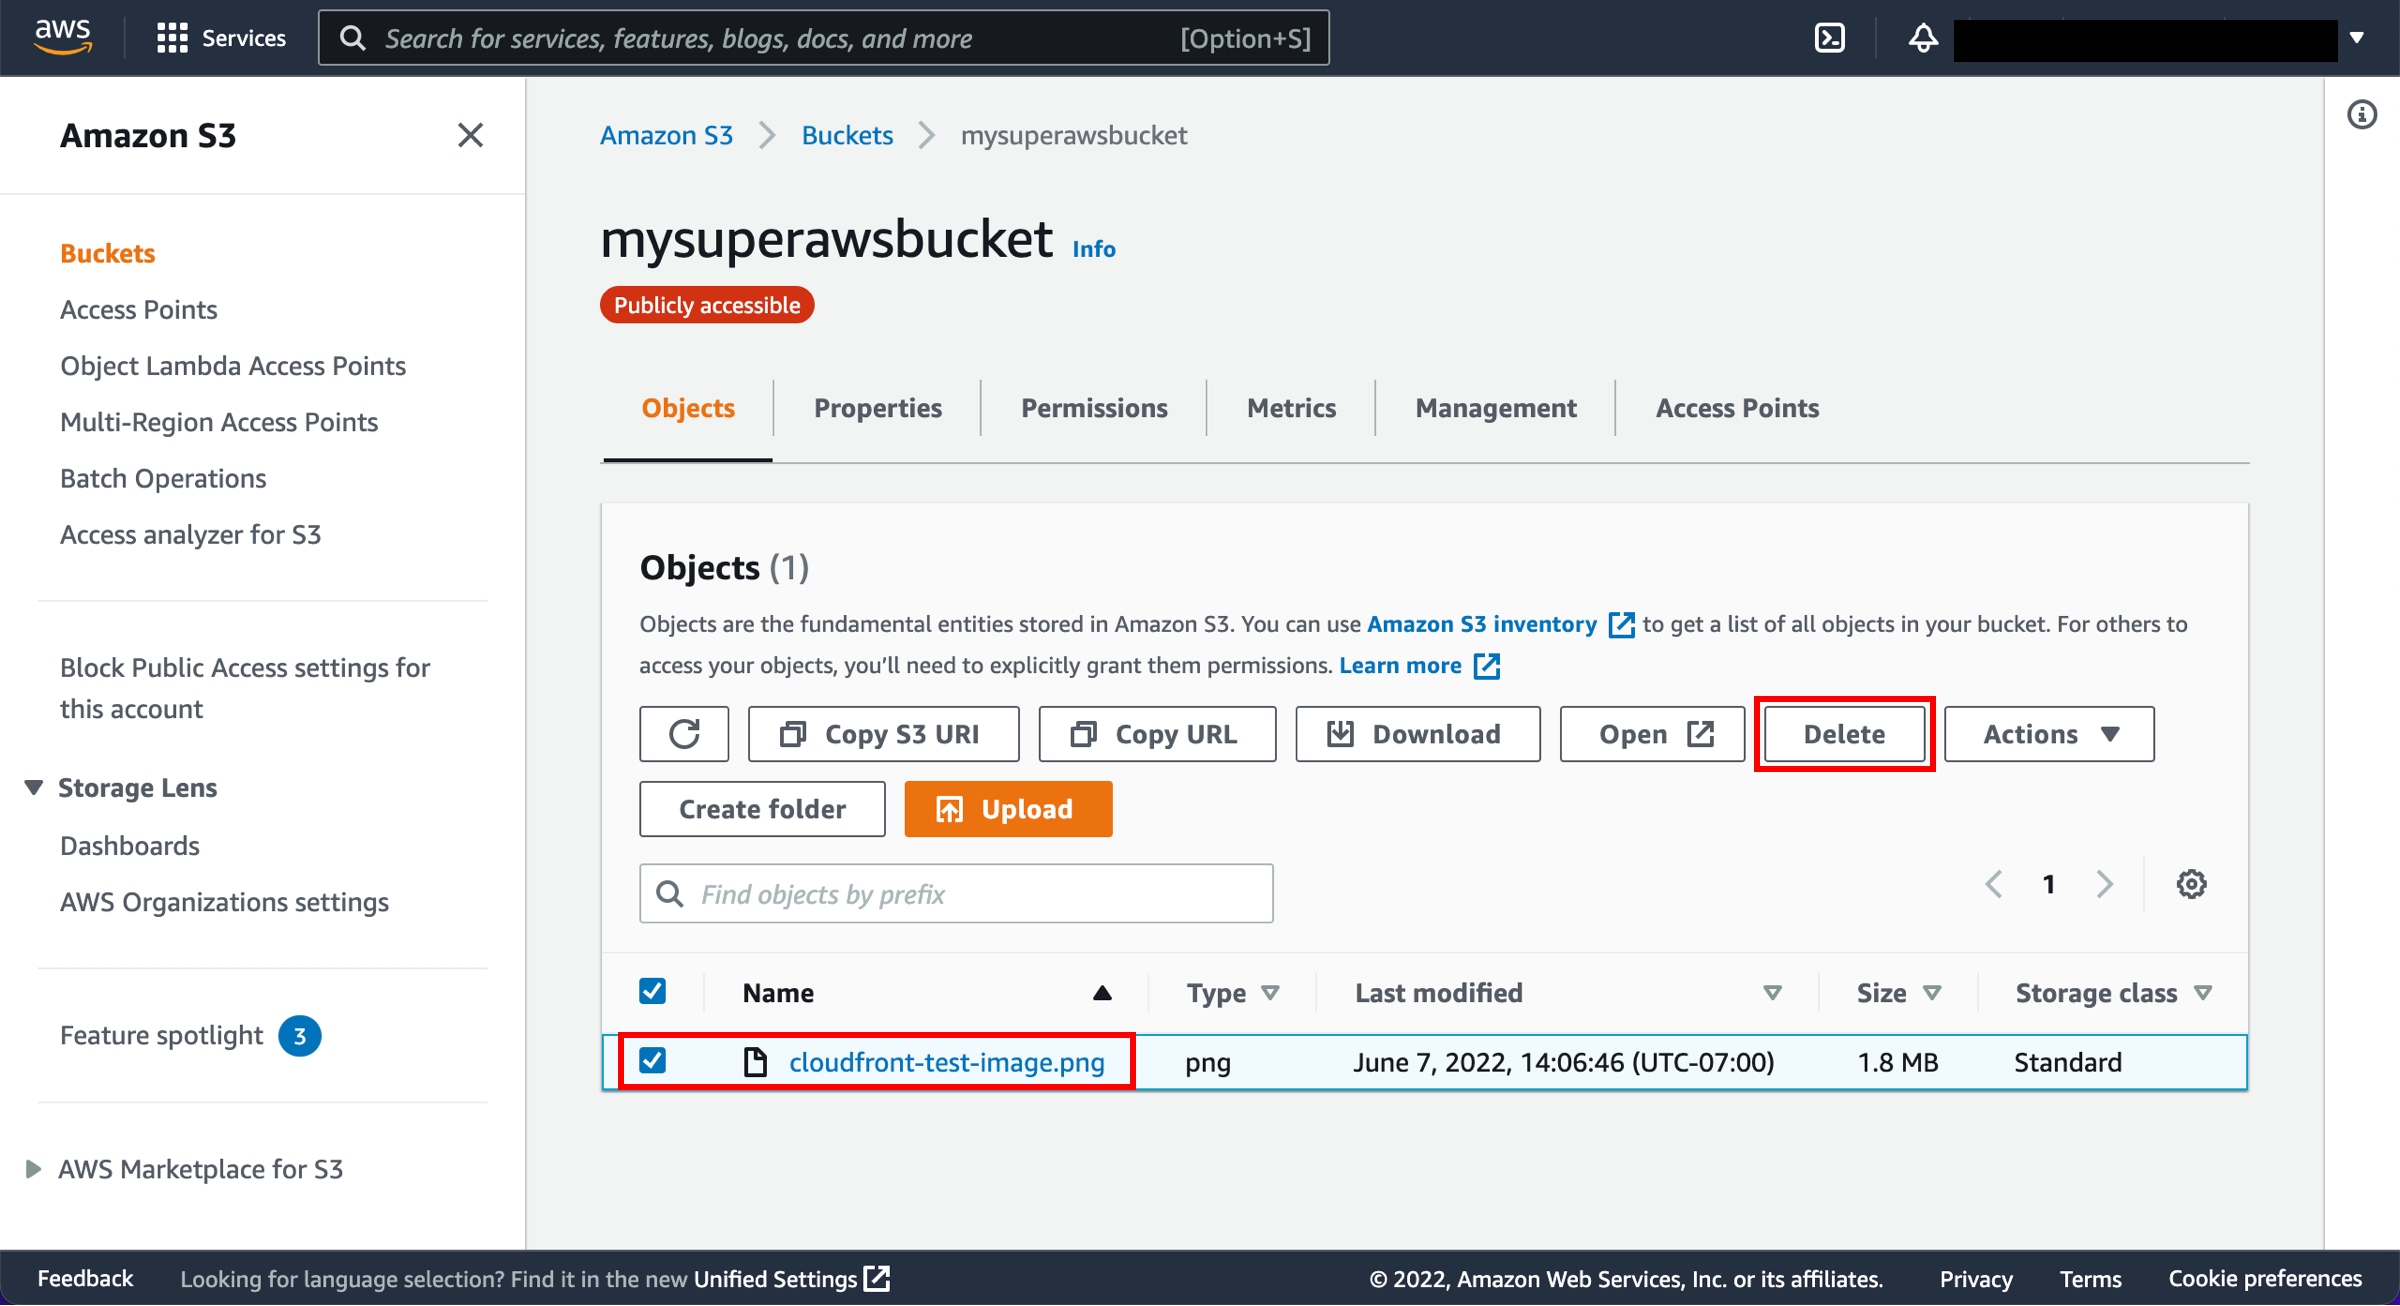
Task: Go to Buckets breadcrumb
Action: 847,135
